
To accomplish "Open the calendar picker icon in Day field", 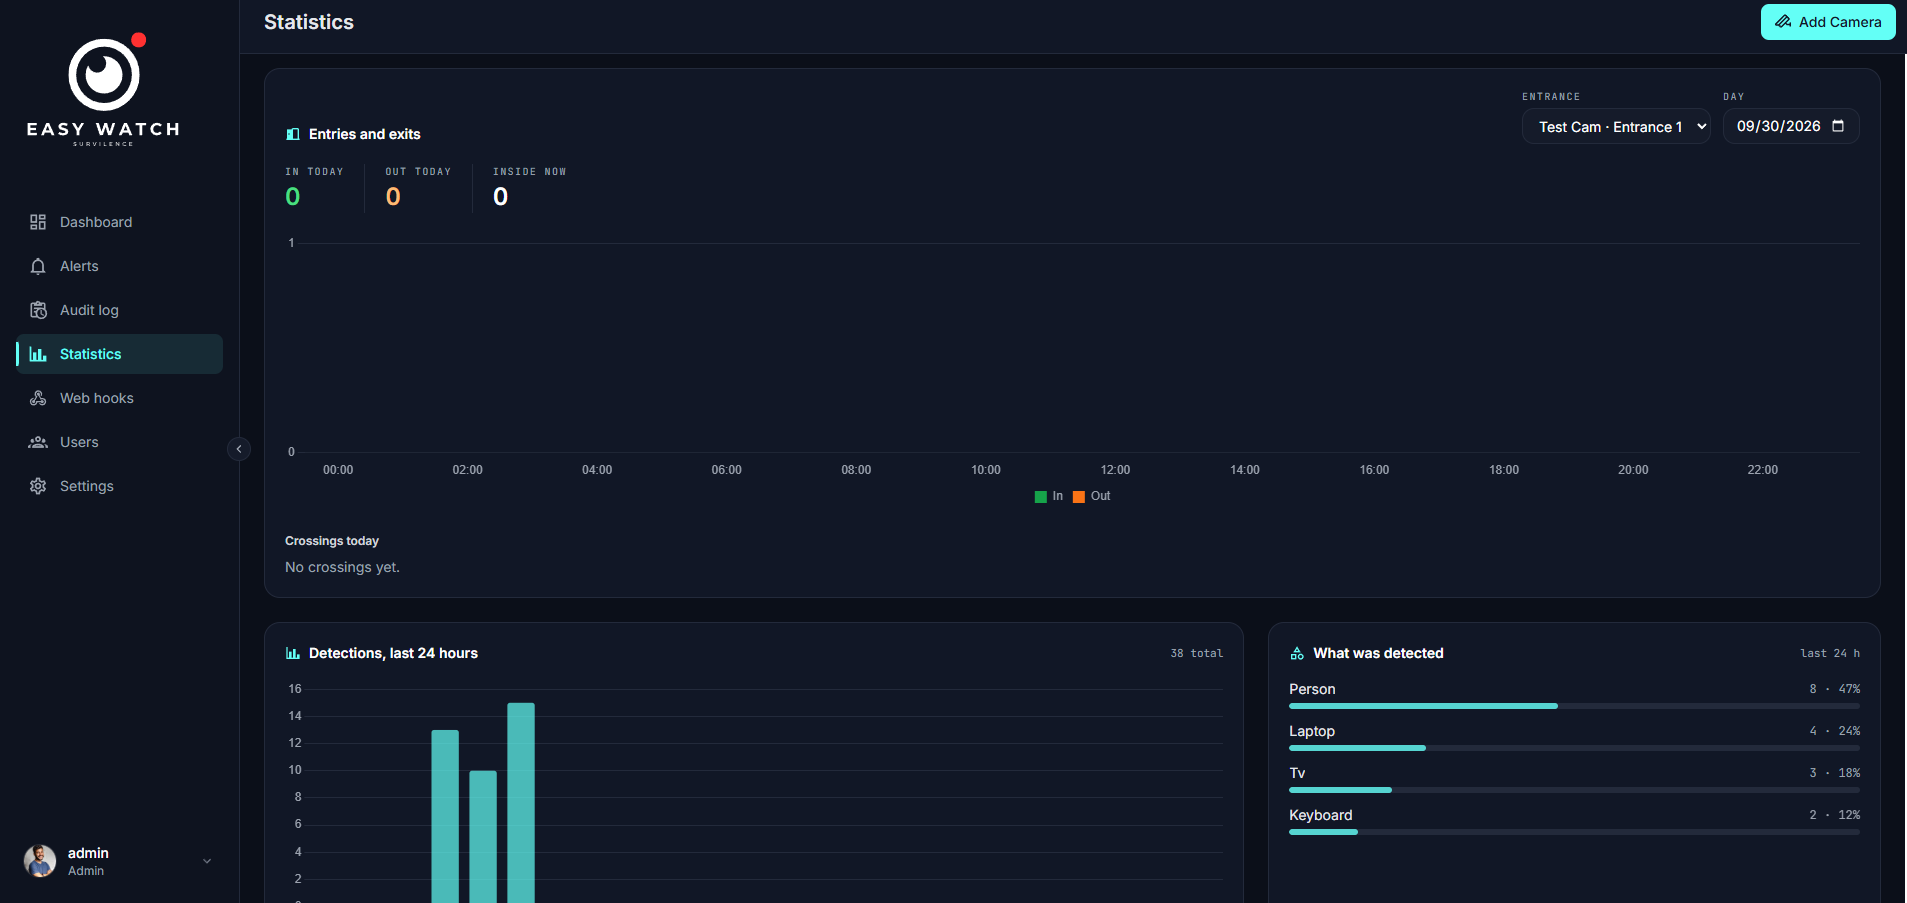I will [1838, 126].
